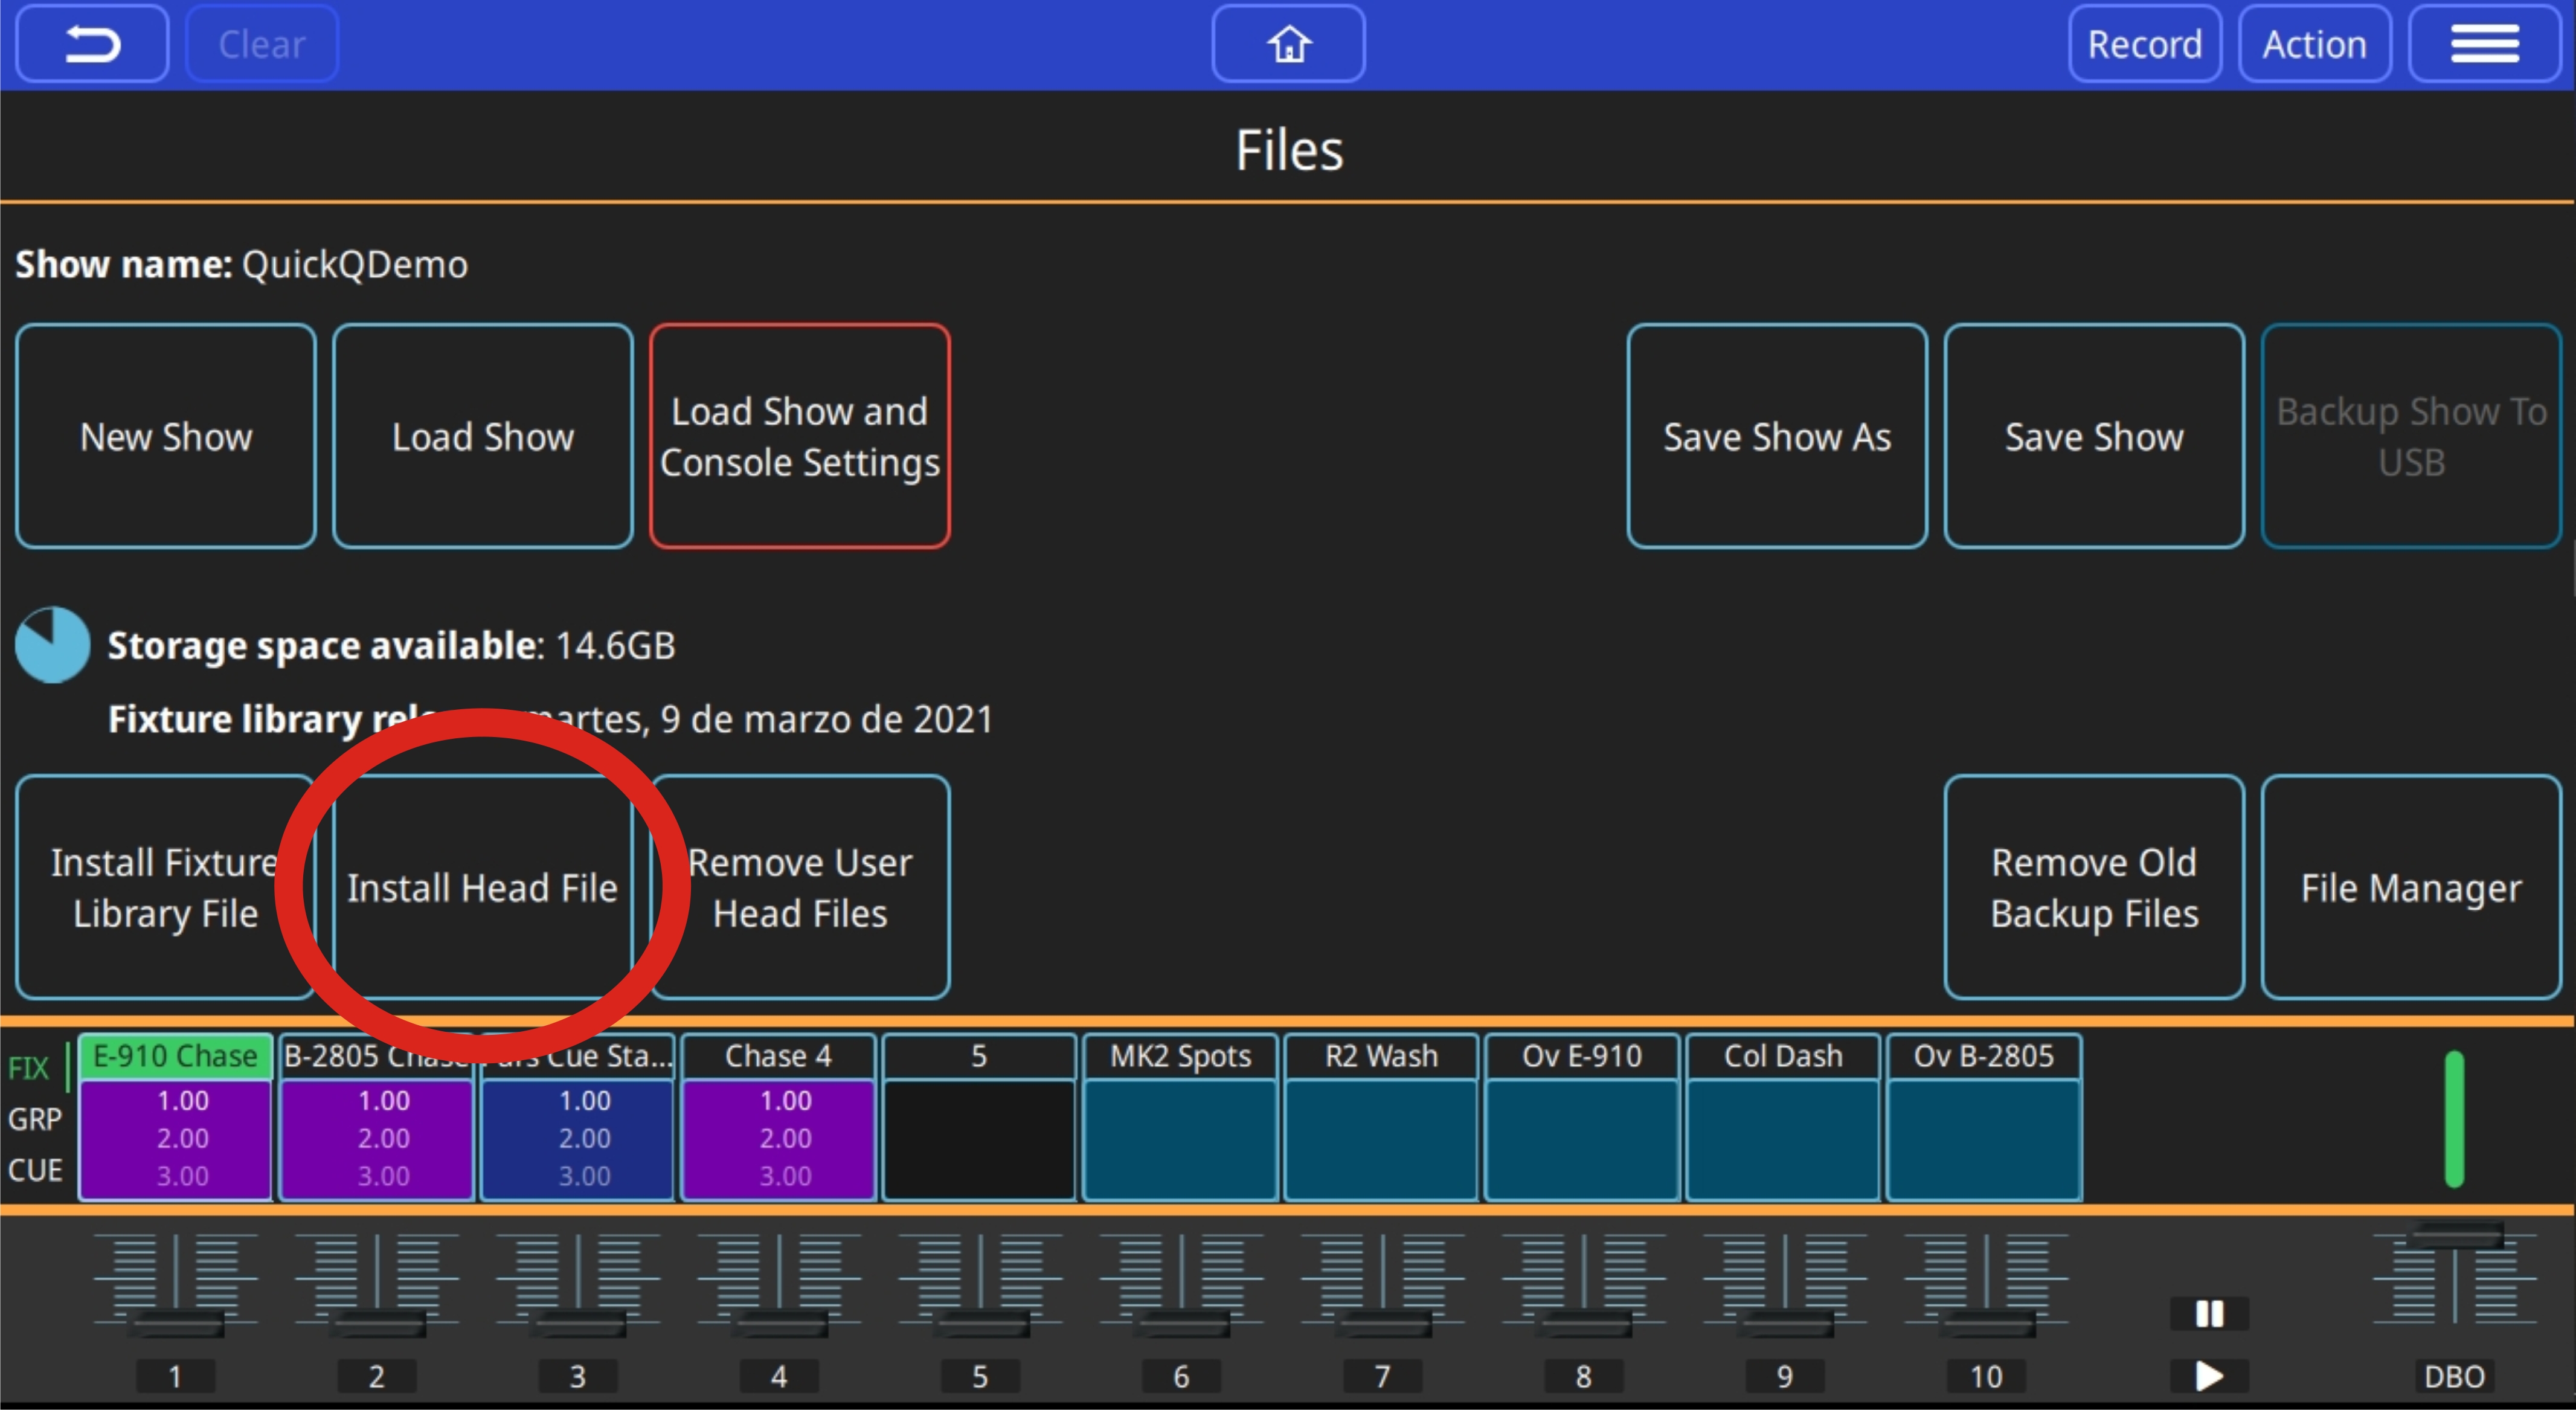Viewport: 2576px width, 1410px height.
Task: Click Save Show As button
Action: (x=1777, y=436)
